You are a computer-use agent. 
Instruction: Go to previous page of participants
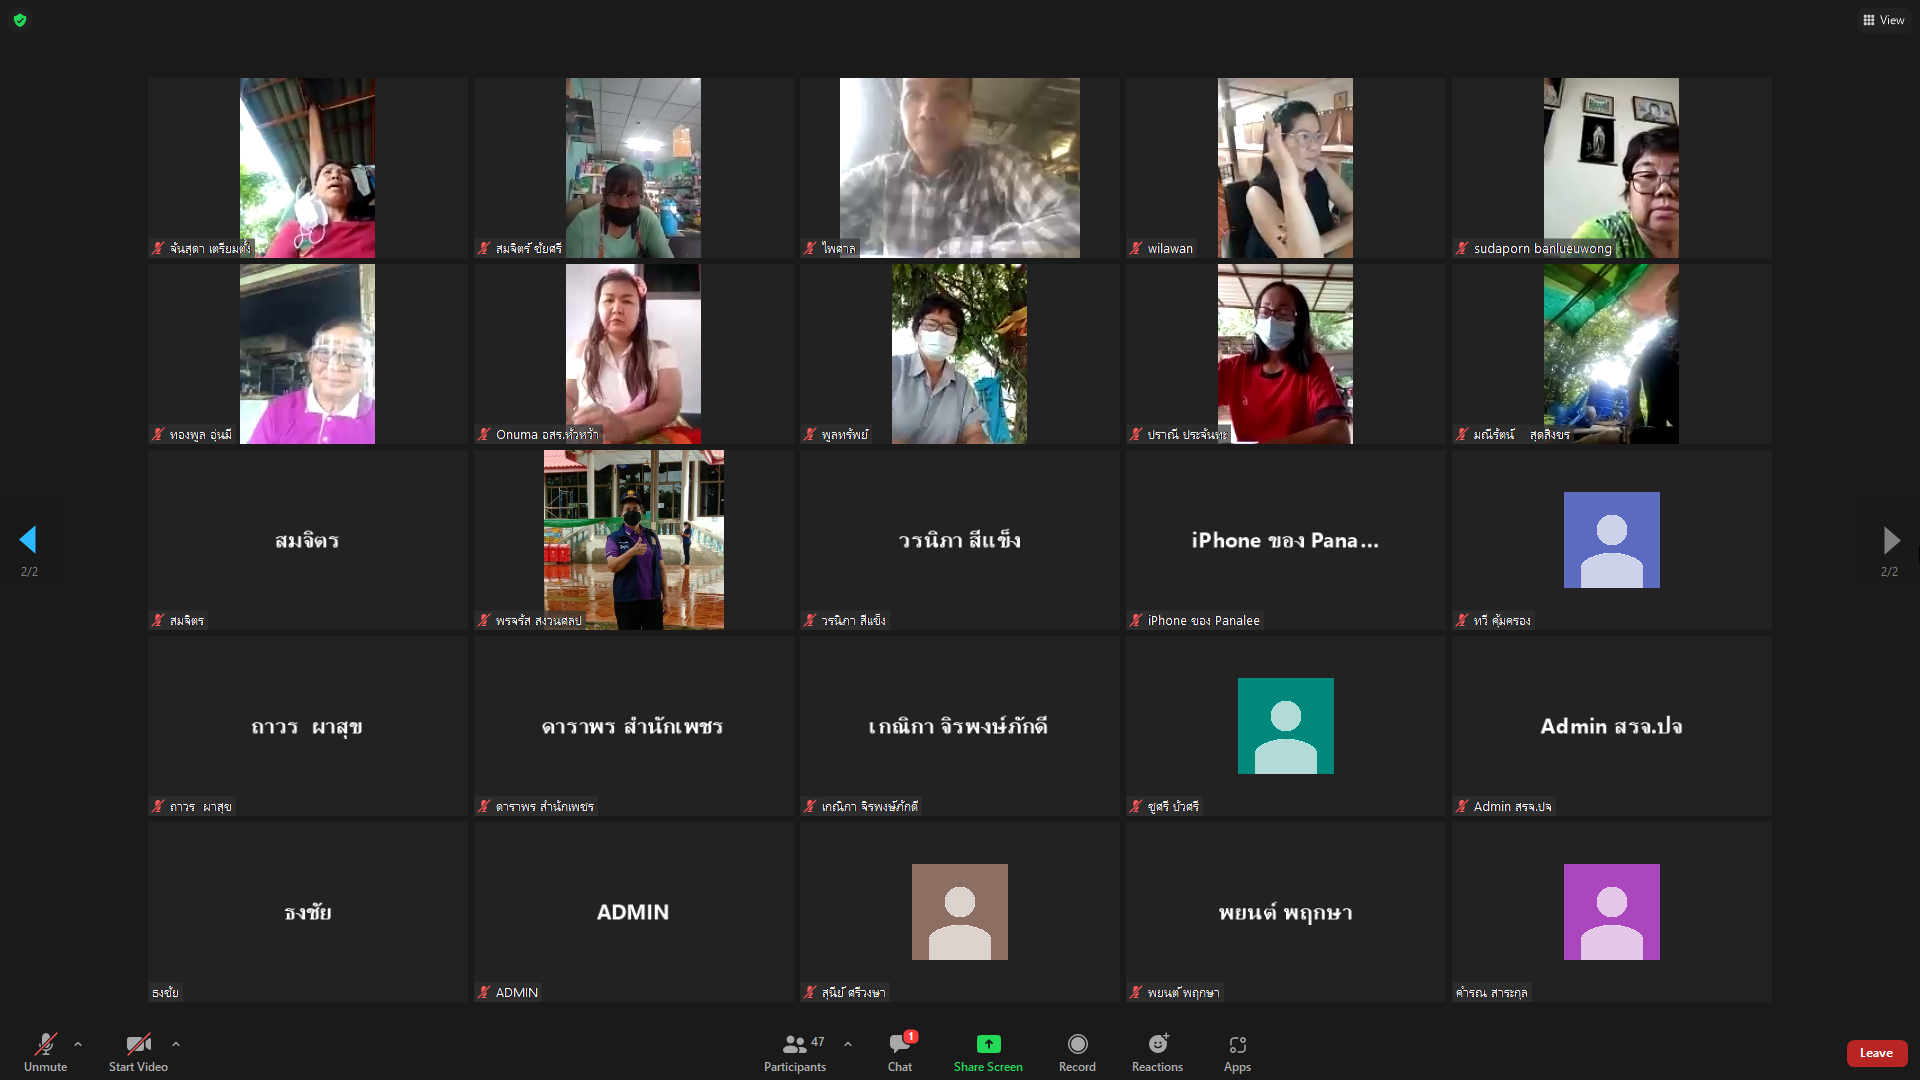28,540
